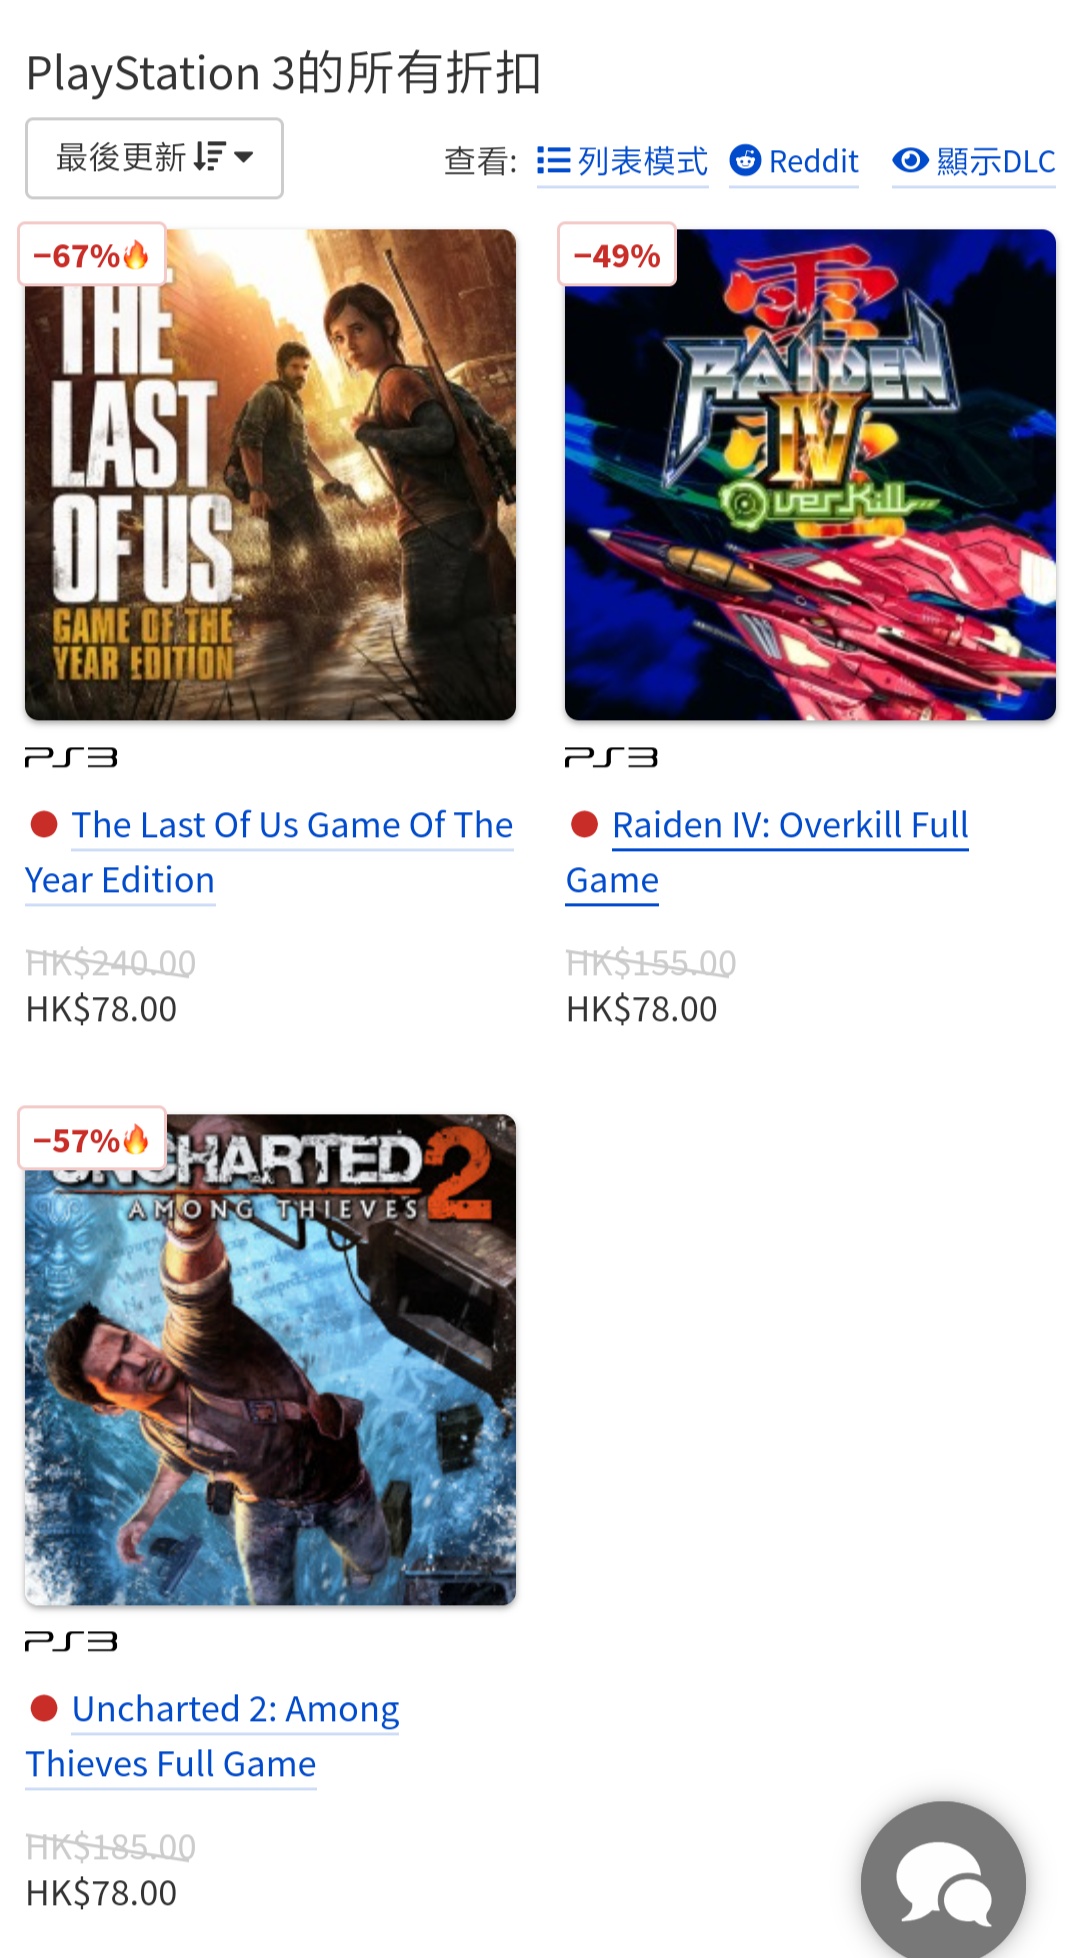Click red dot beside The Last Of Us title
Viewport: 1080px width, 1958px height.
[44, 824]
